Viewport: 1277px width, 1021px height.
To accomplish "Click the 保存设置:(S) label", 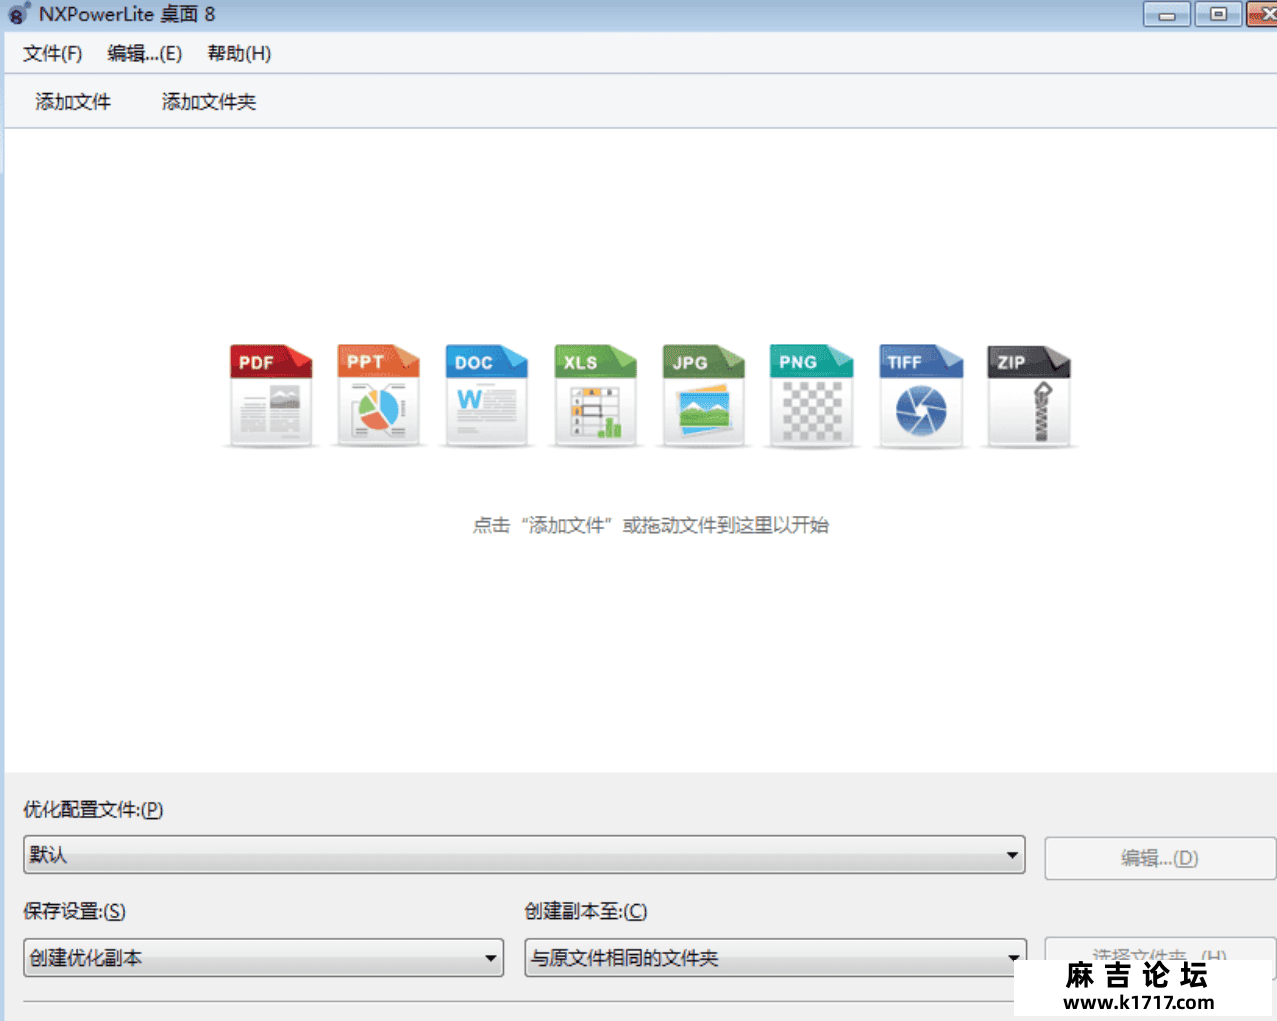I will click(x=74, y=911).
